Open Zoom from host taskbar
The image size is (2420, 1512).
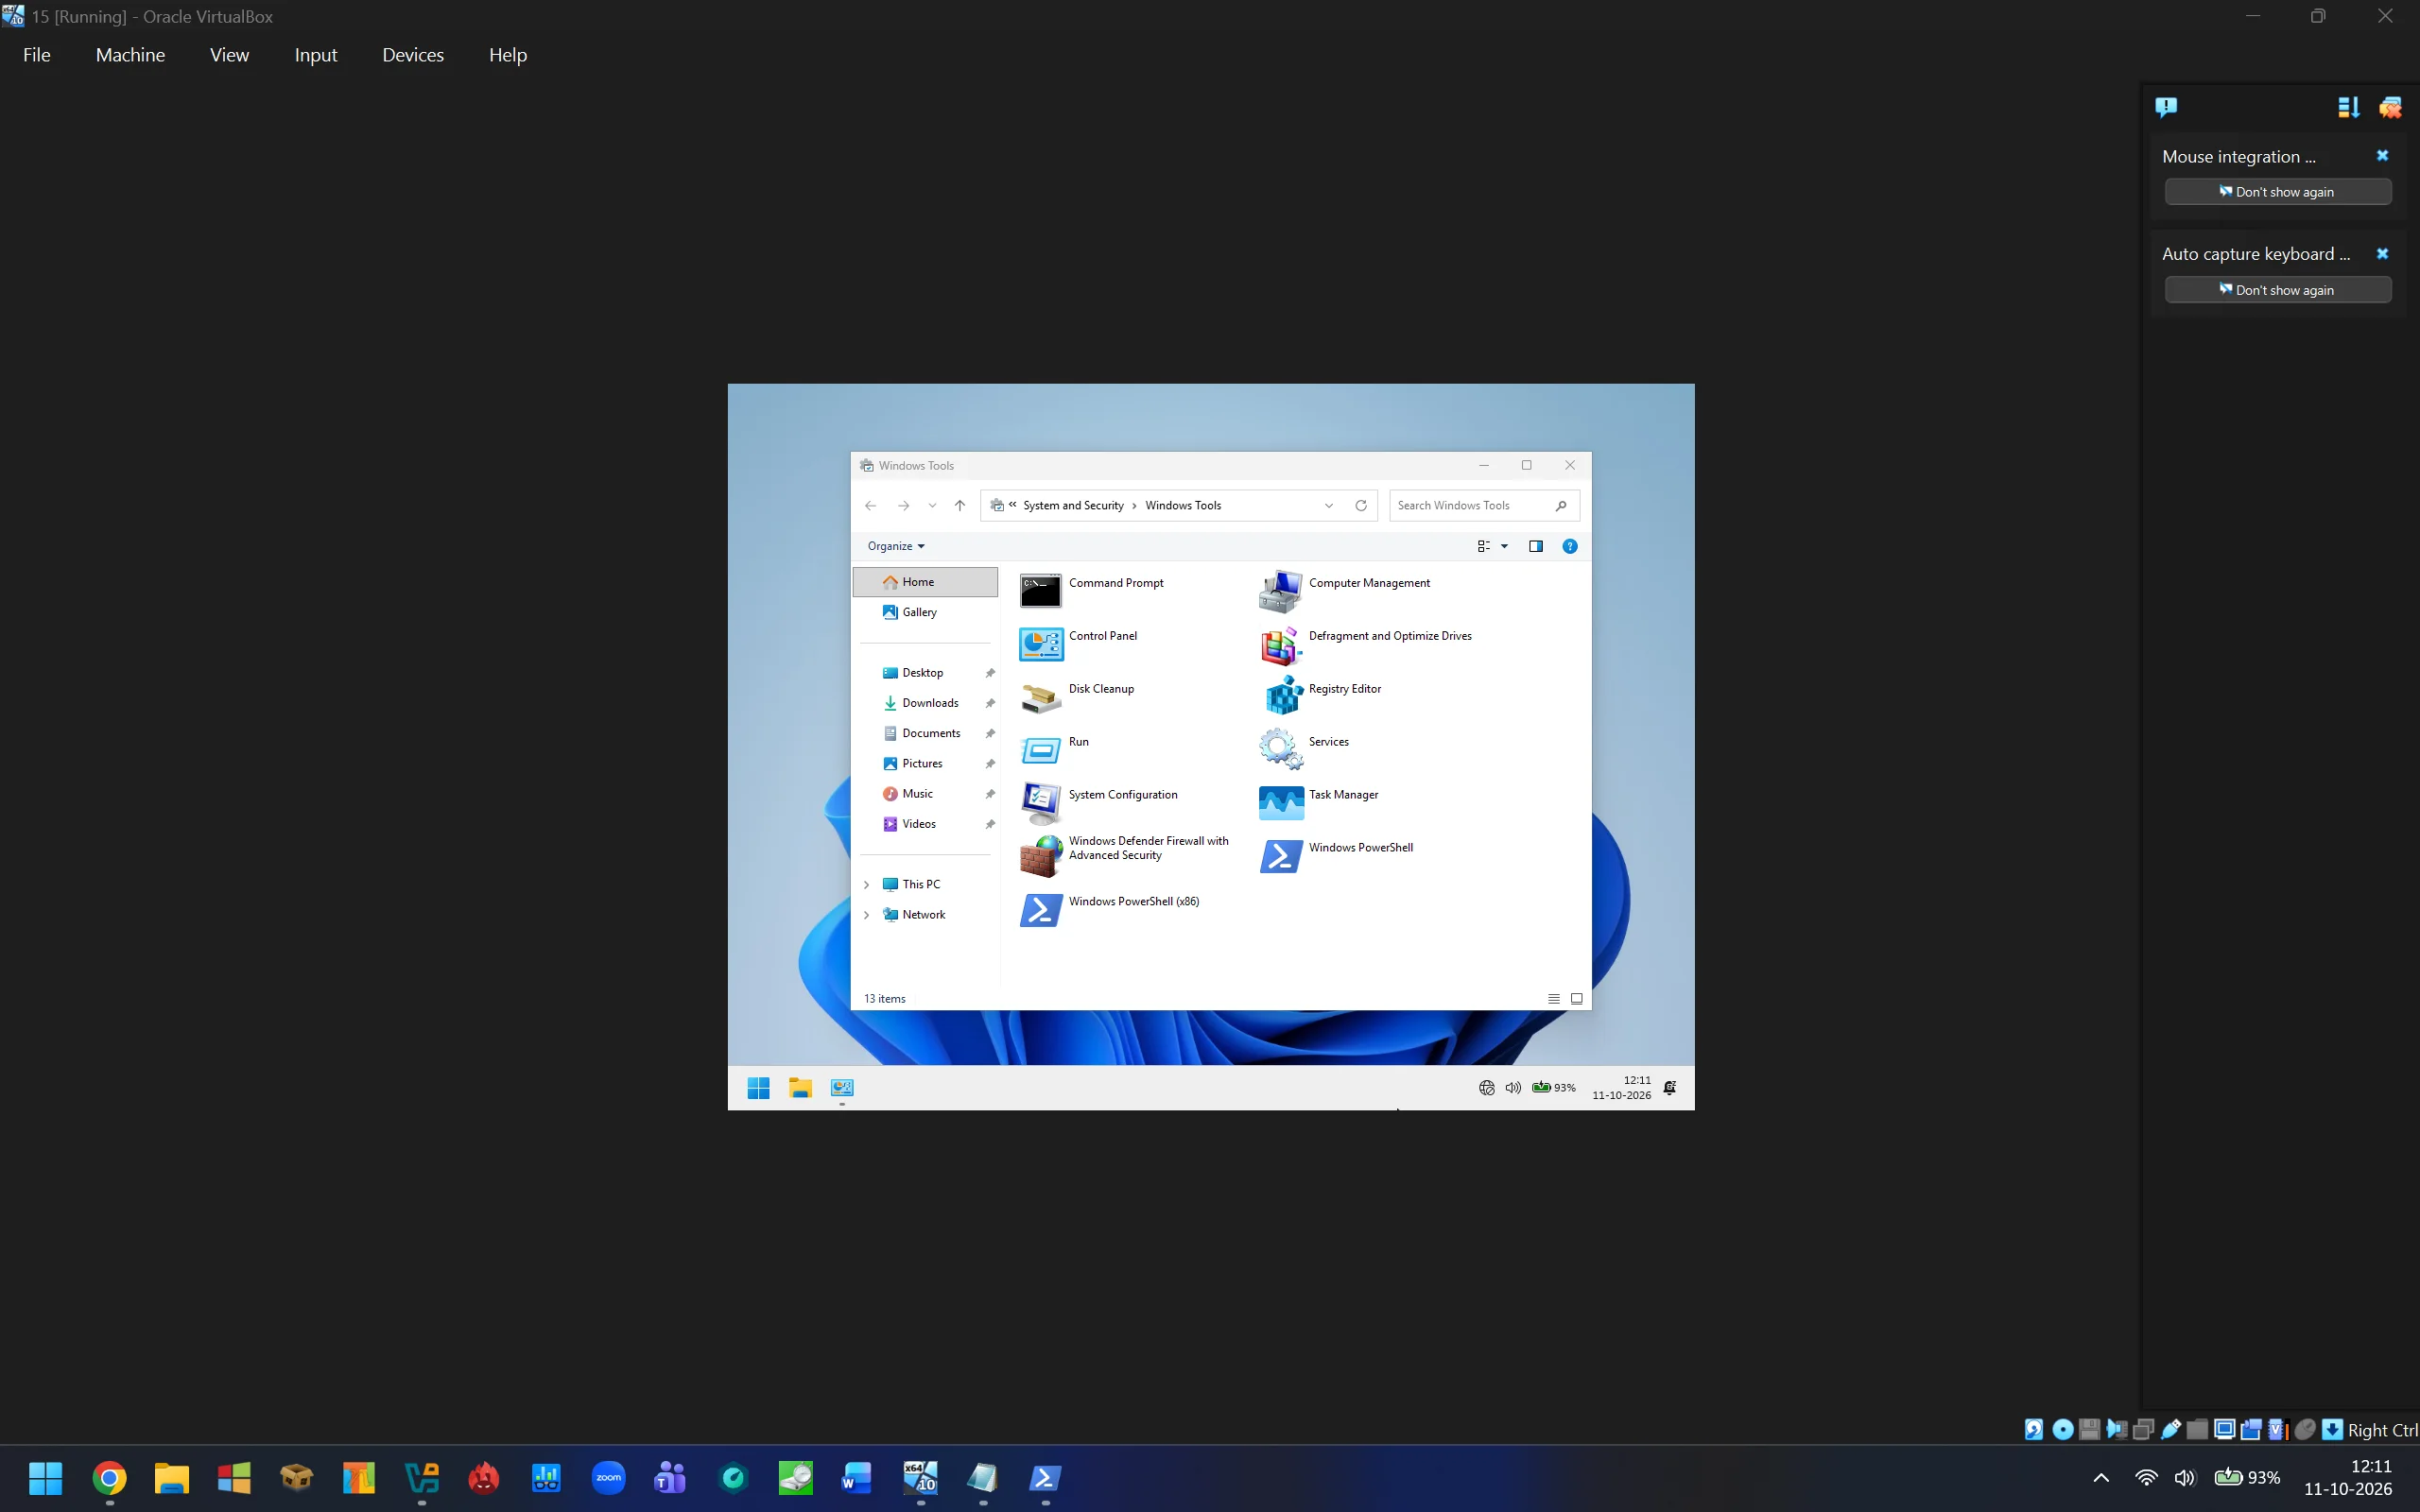(608, 1477)
